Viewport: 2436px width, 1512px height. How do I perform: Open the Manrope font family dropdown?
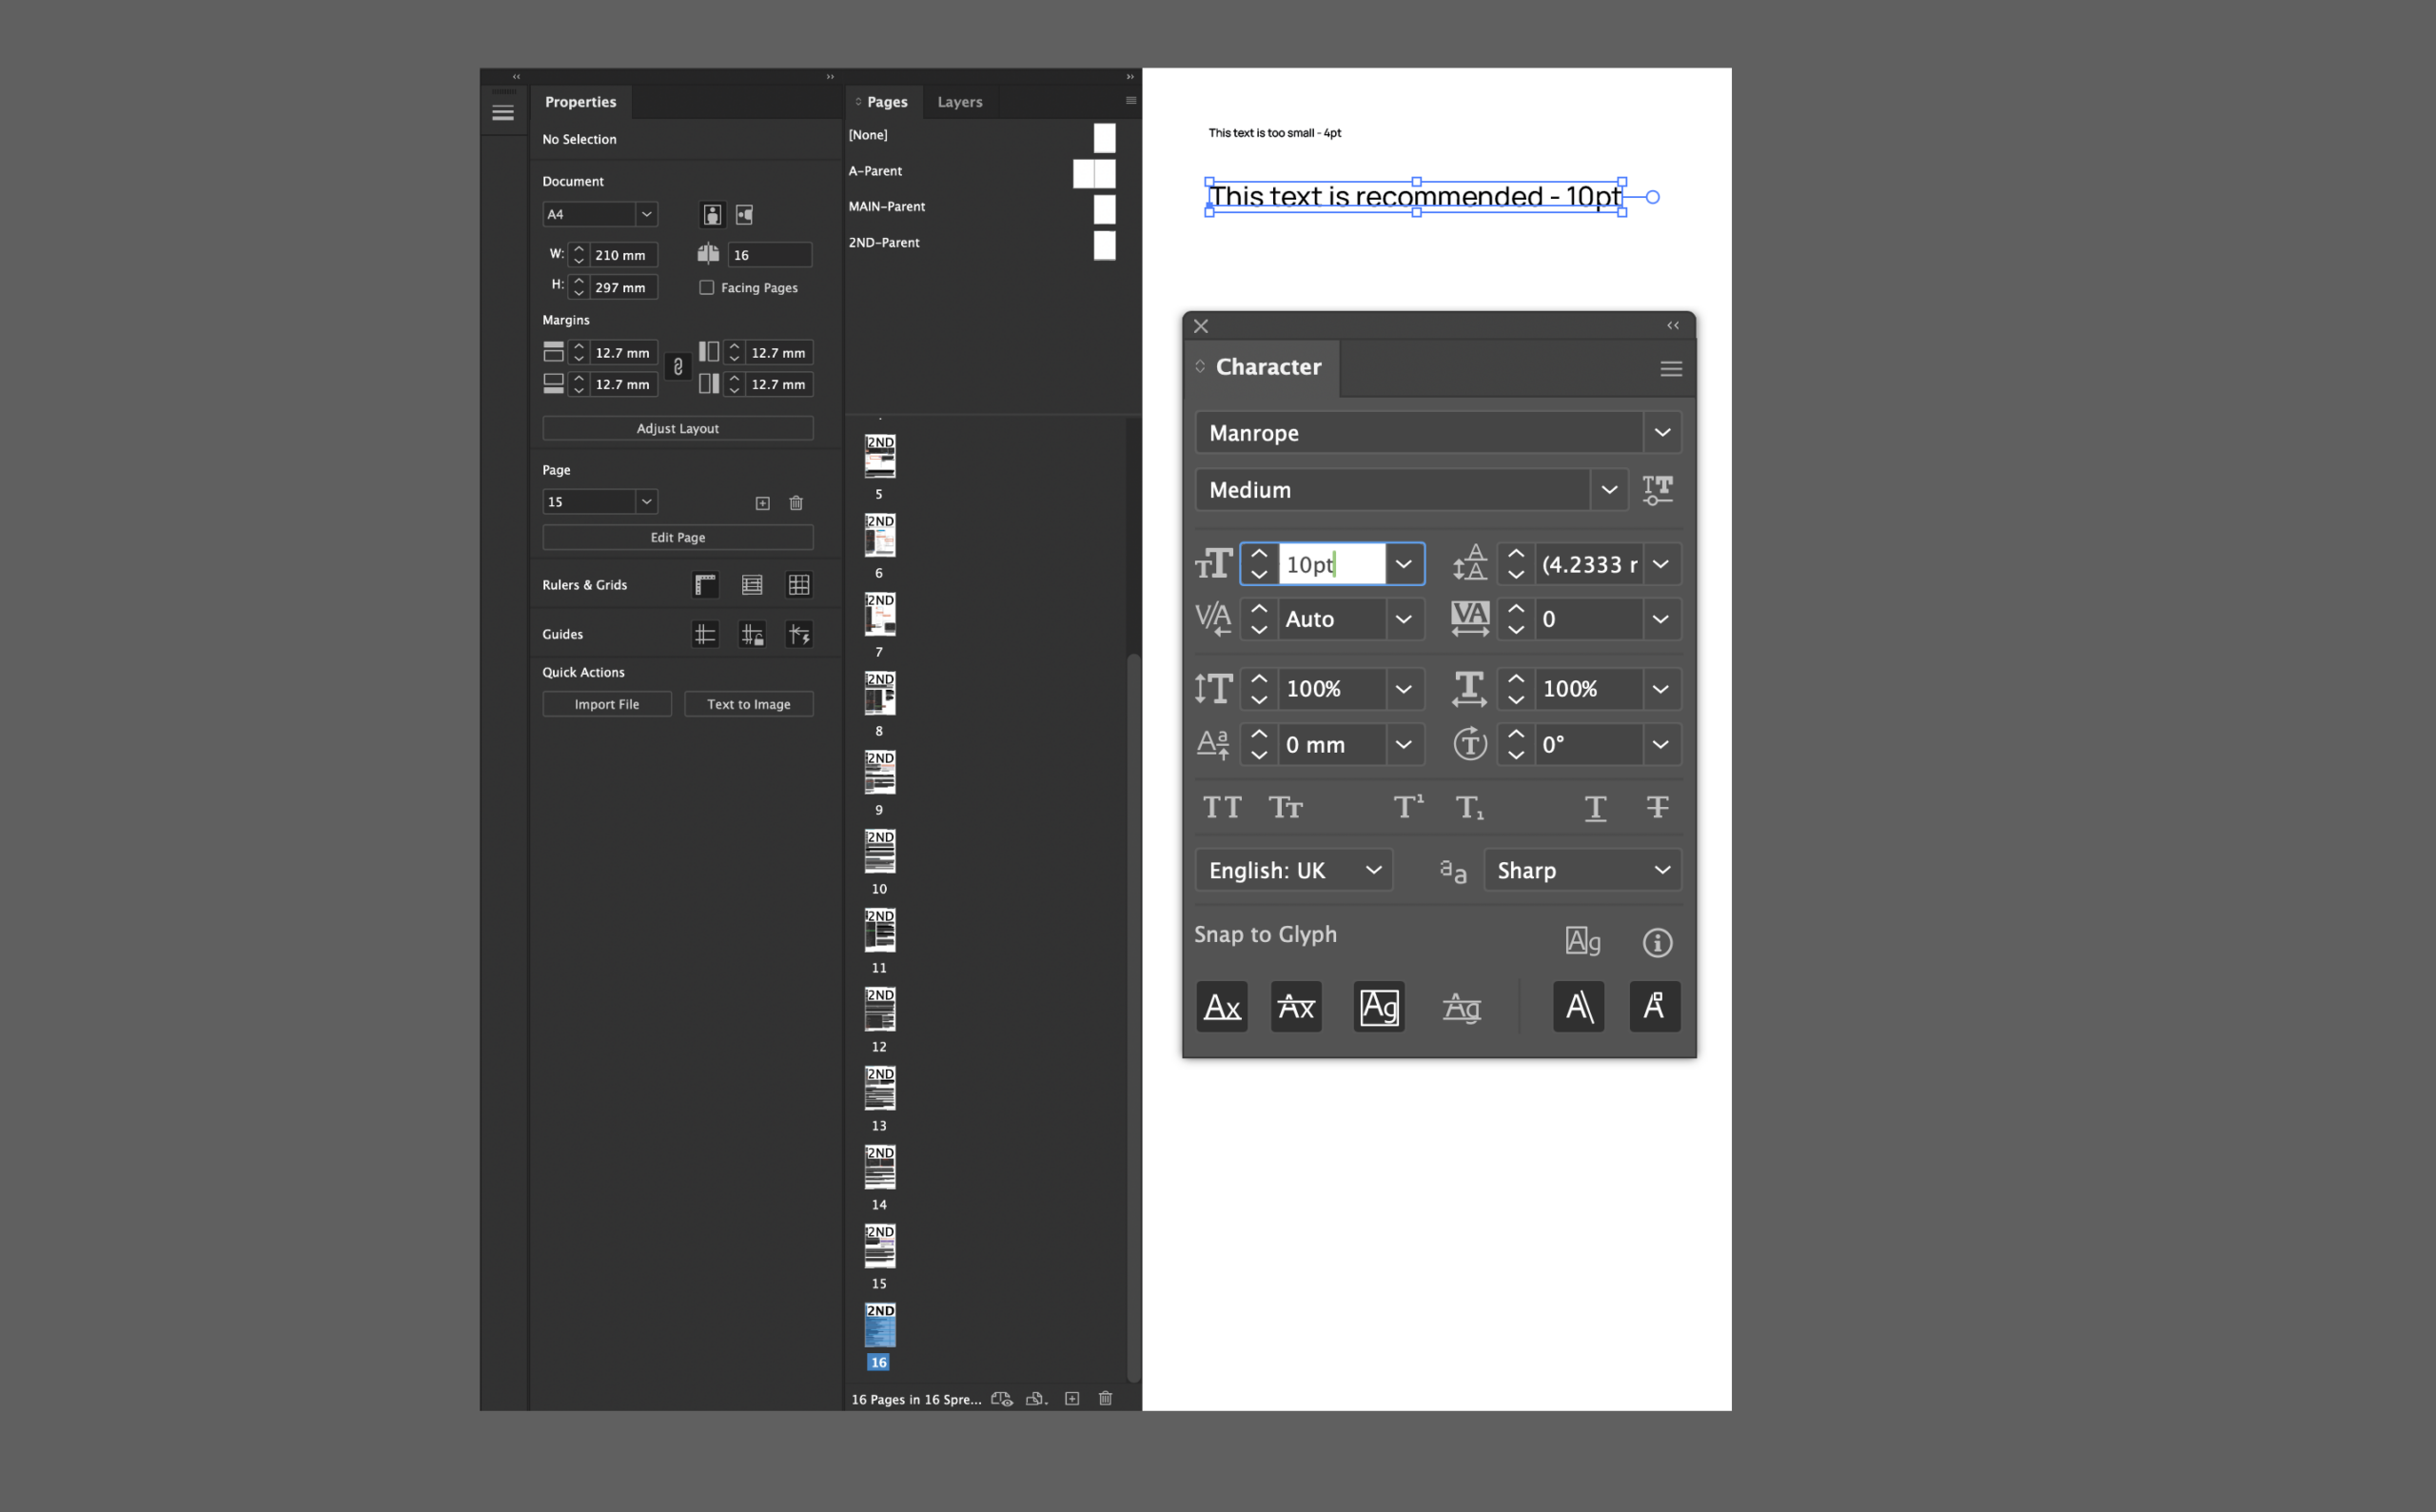coord(1663,432)
